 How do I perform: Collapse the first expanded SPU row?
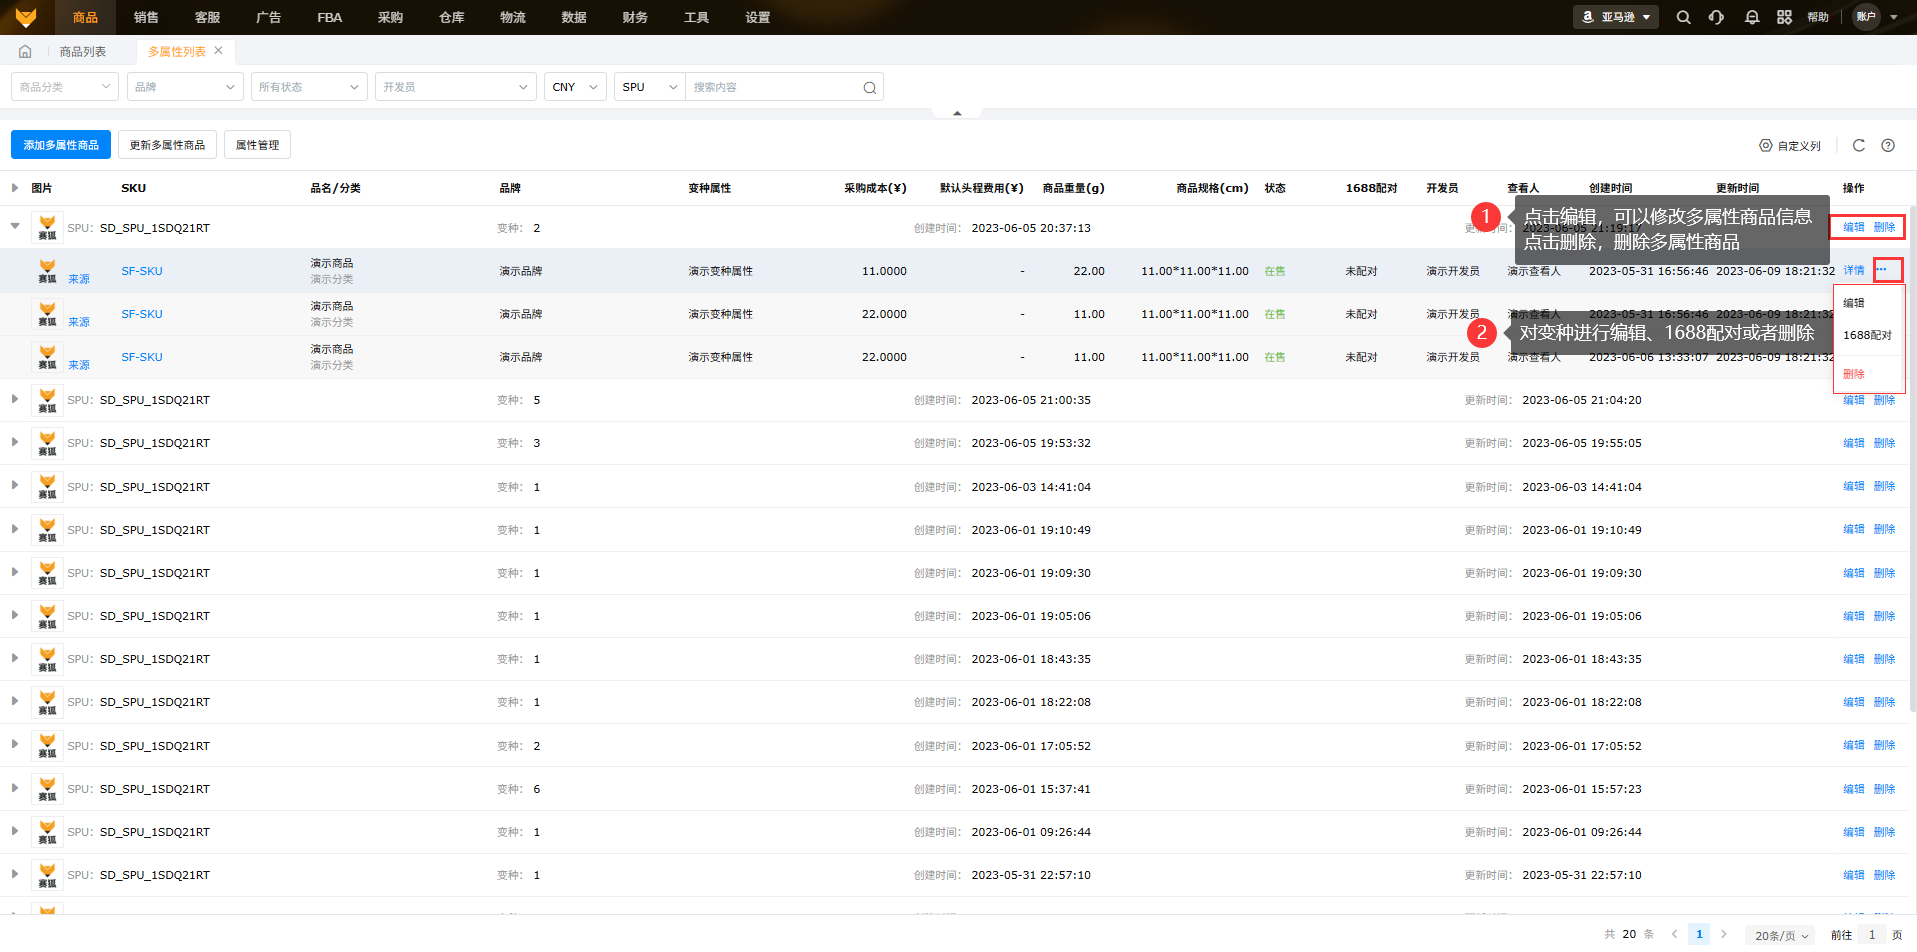tap(15, 227)
